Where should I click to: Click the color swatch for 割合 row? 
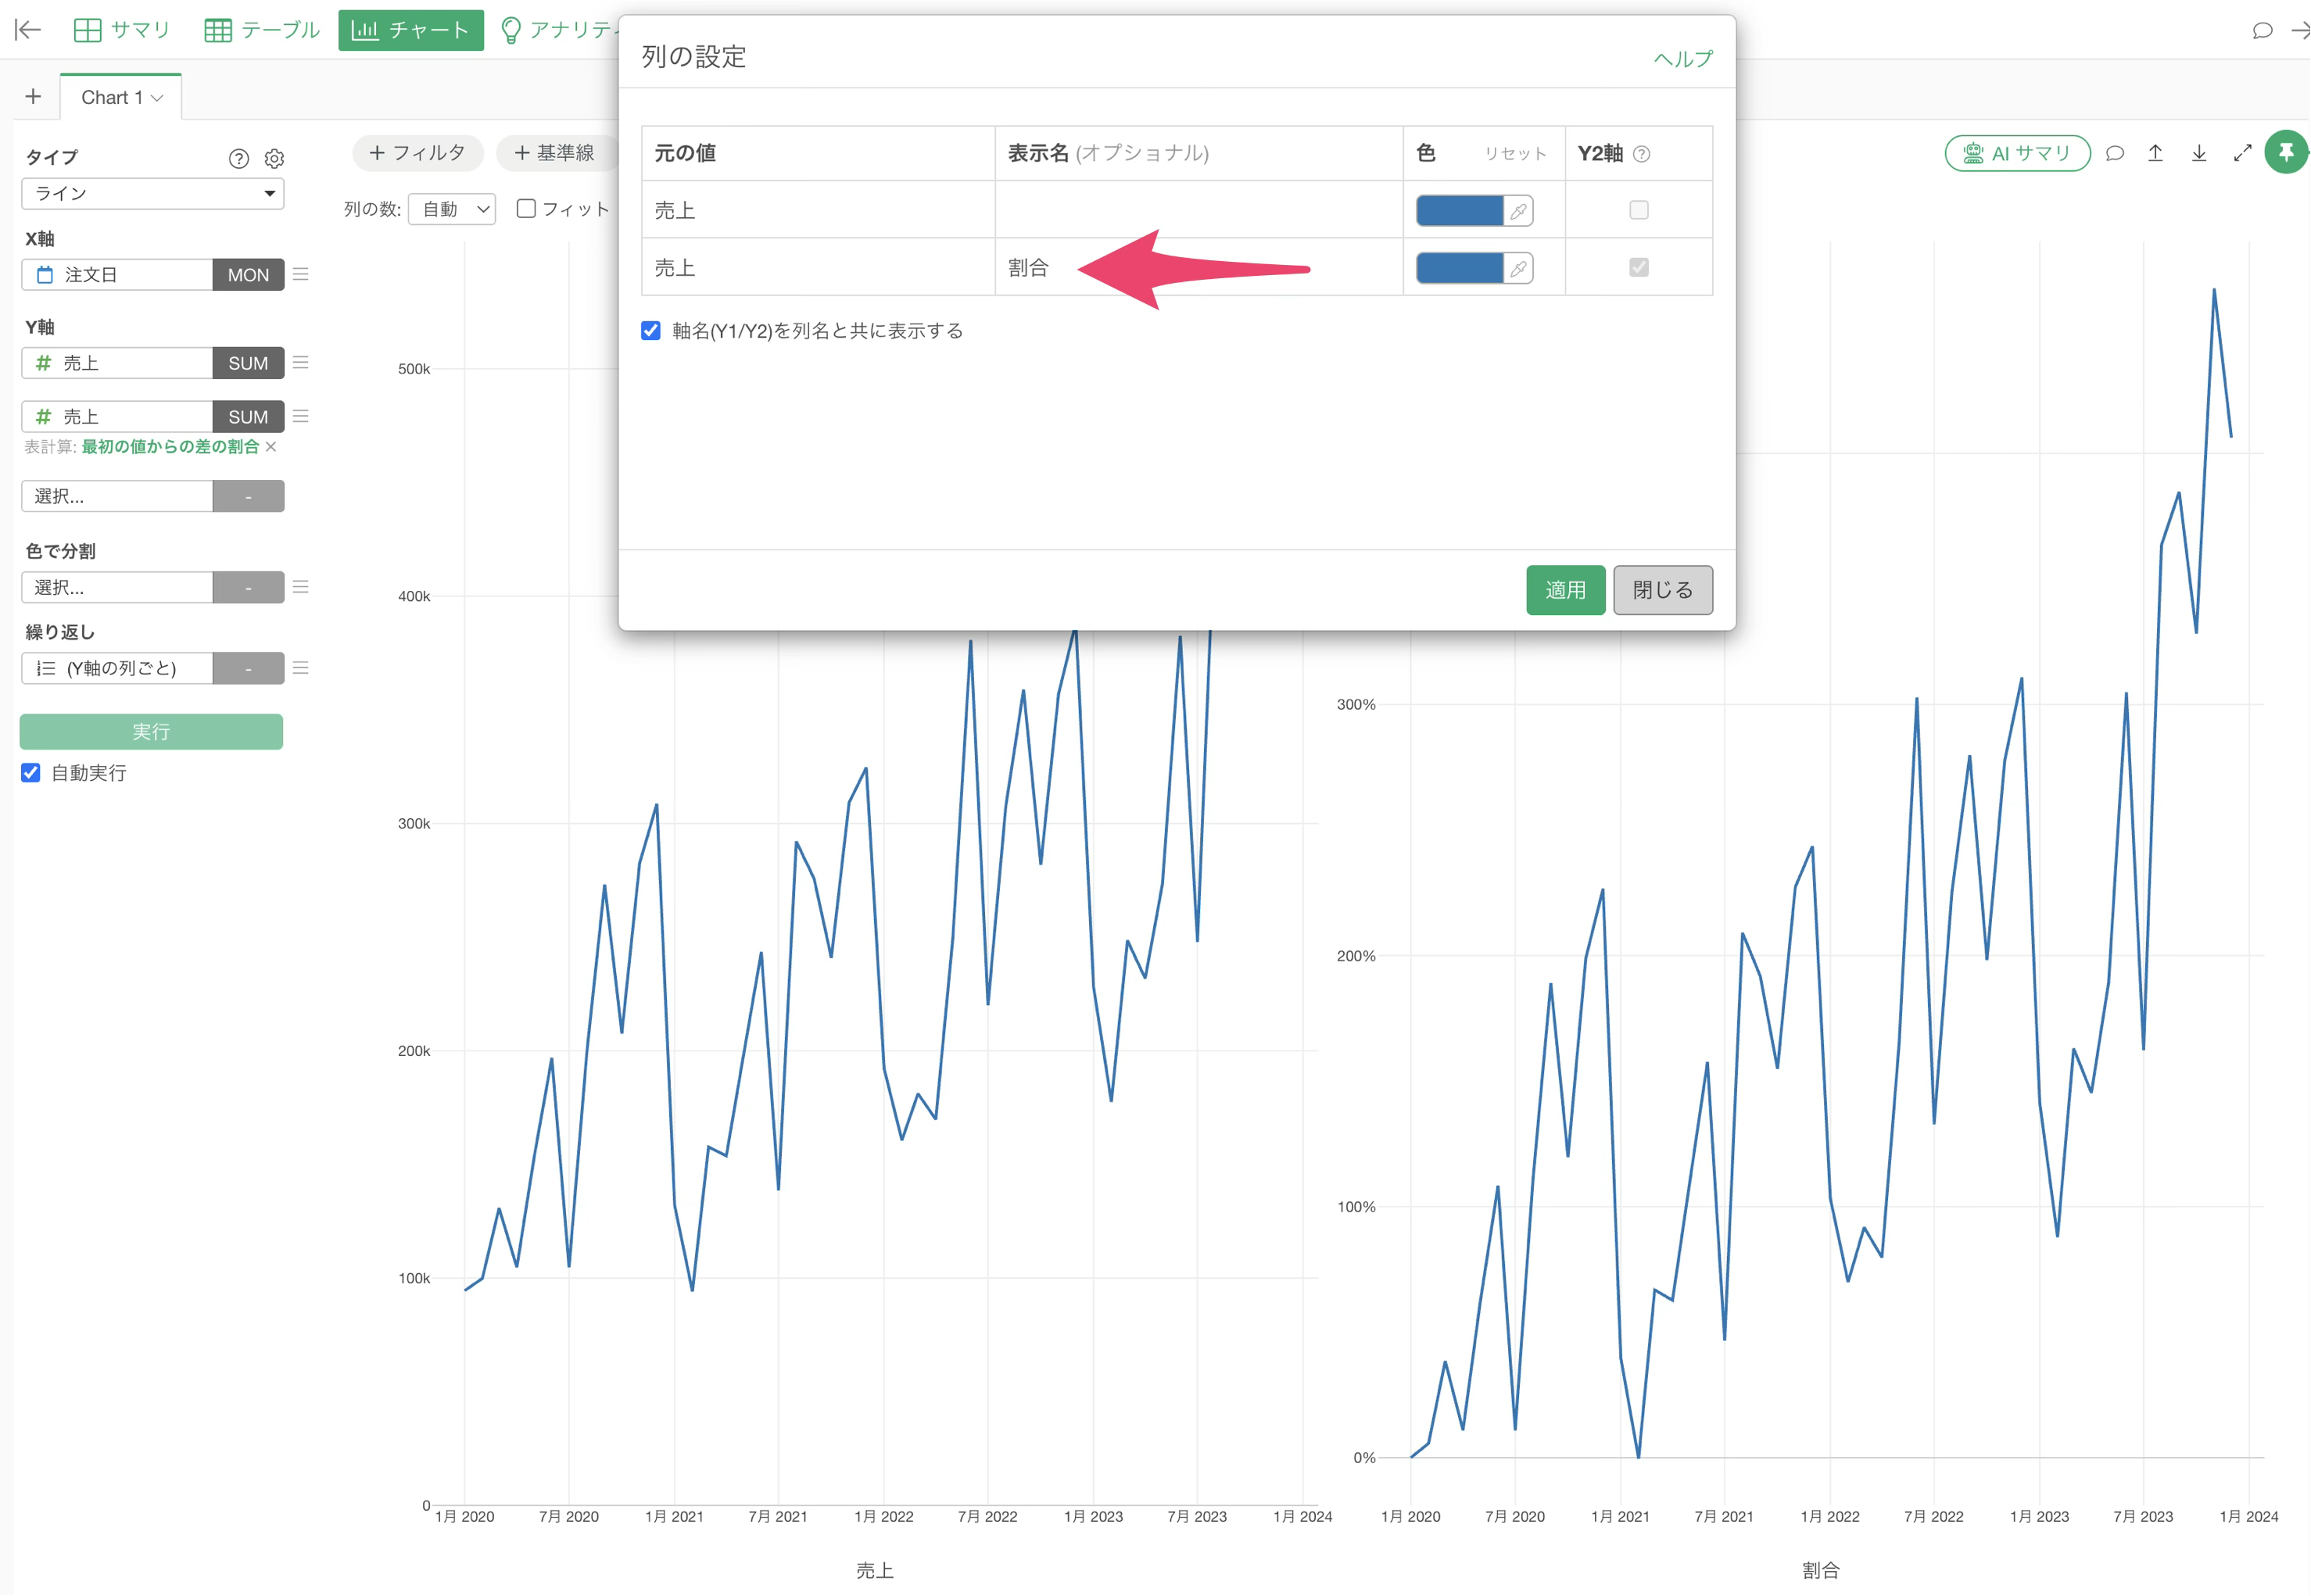[1459, 268]
